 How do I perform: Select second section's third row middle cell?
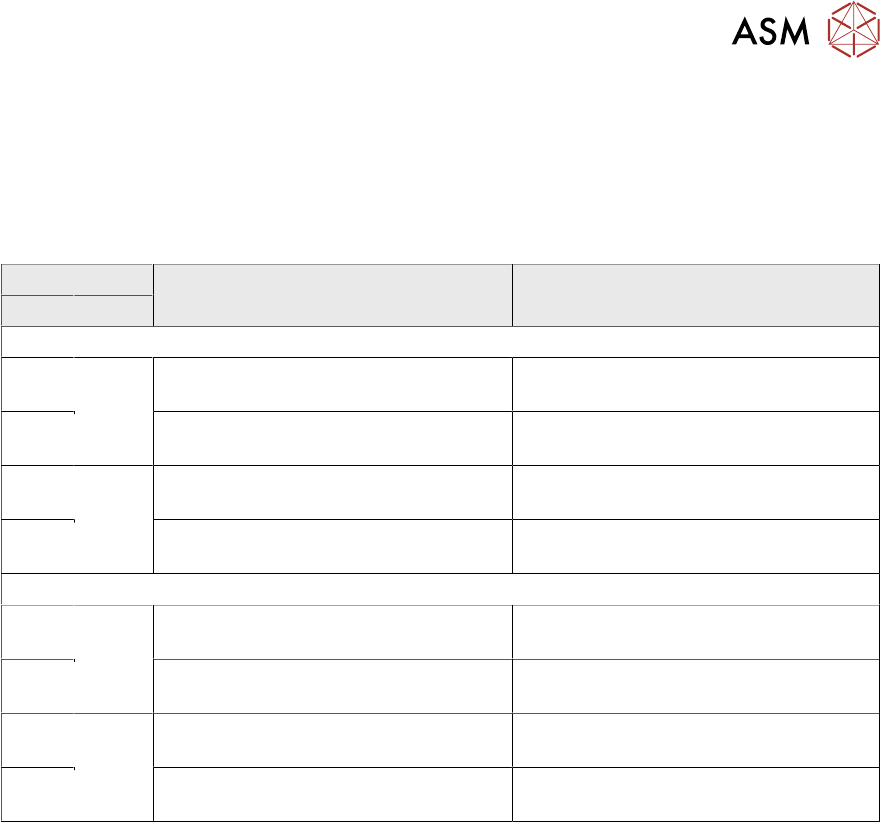coord(332,740)
